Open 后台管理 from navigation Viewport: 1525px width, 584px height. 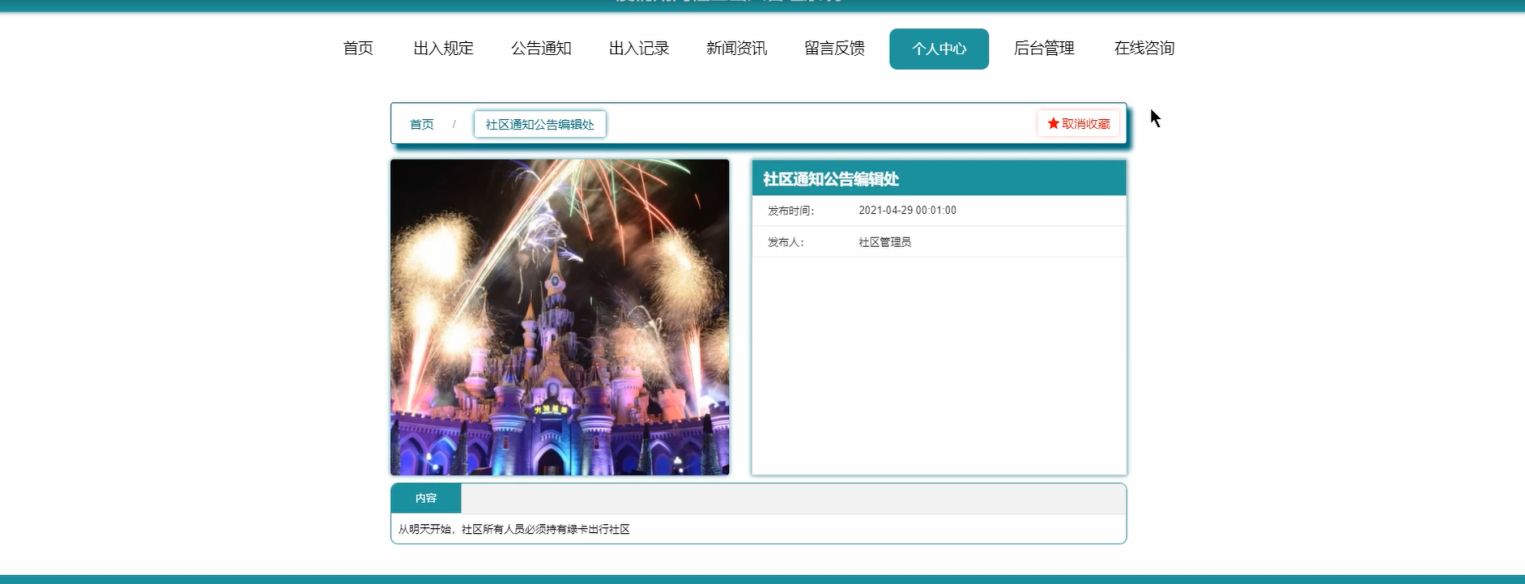click(x=1044, y=48)
